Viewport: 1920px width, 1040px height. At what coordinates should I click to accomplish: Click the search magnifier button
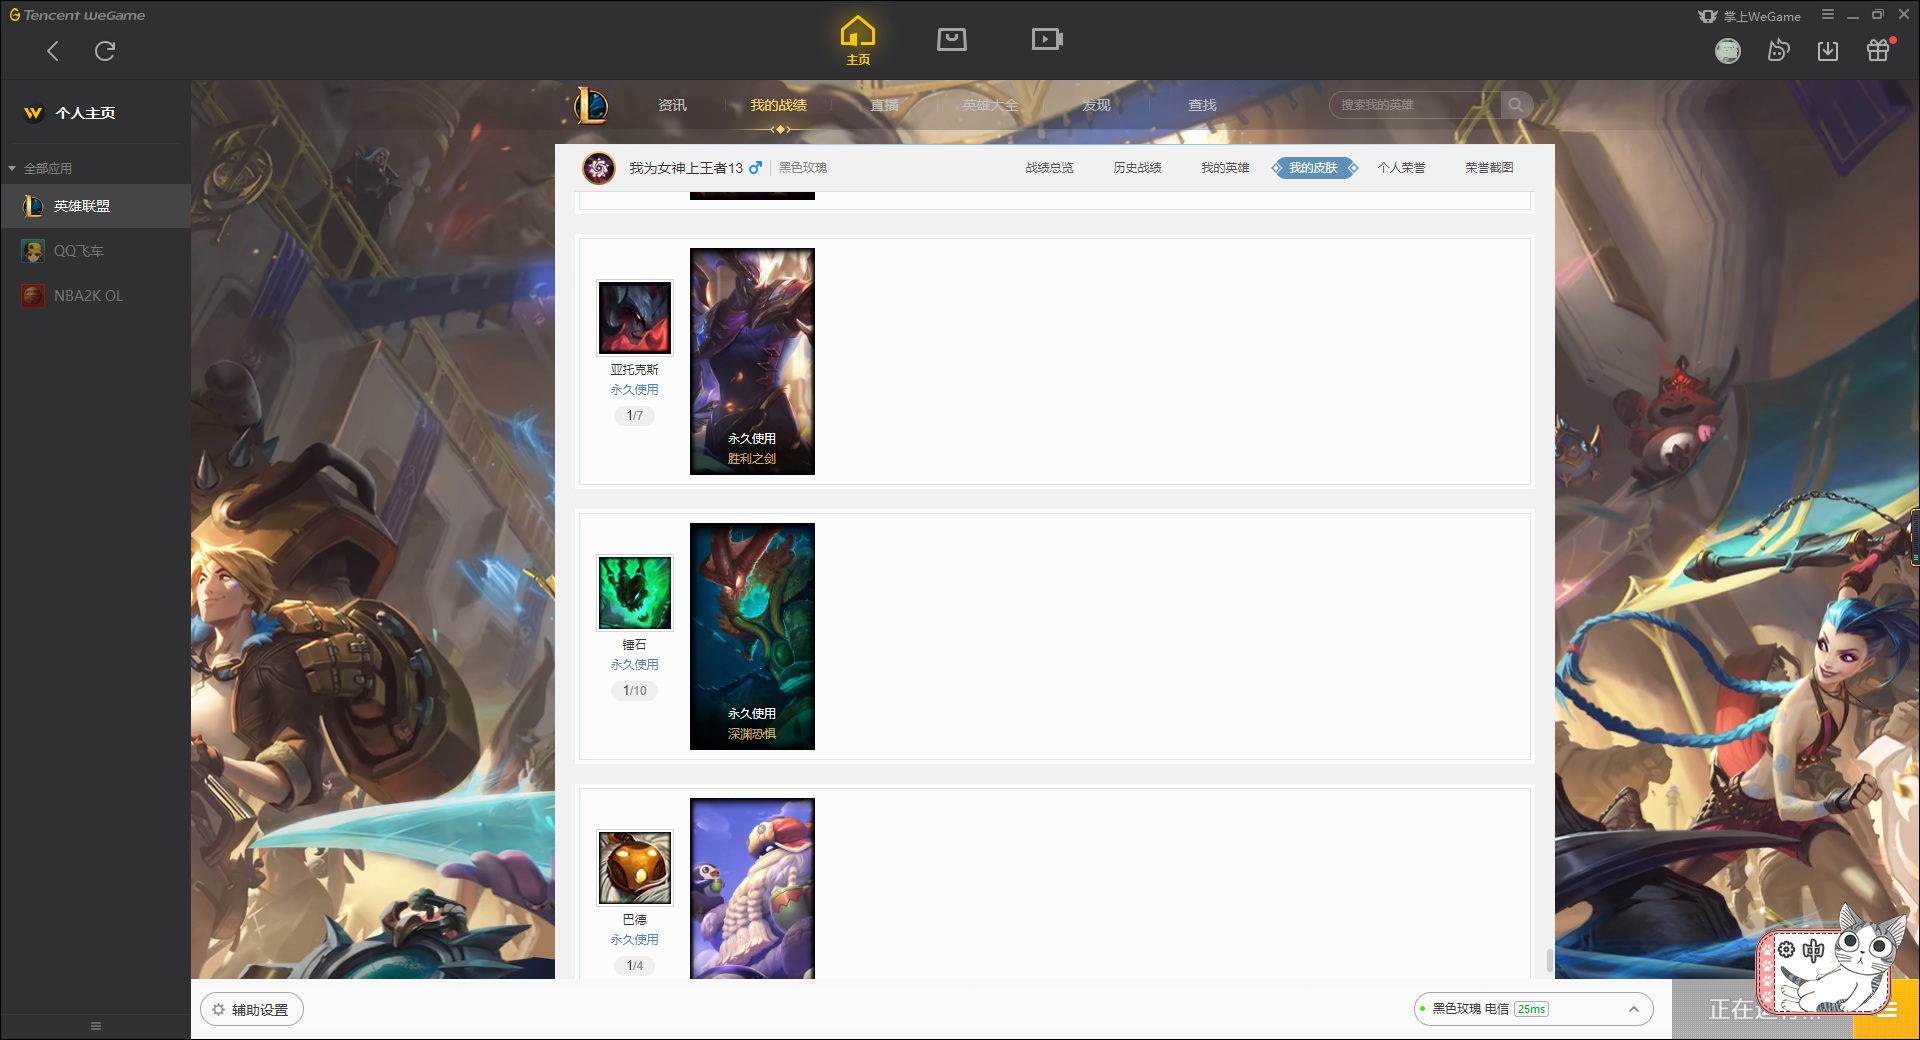click(x=1516, y=105)
